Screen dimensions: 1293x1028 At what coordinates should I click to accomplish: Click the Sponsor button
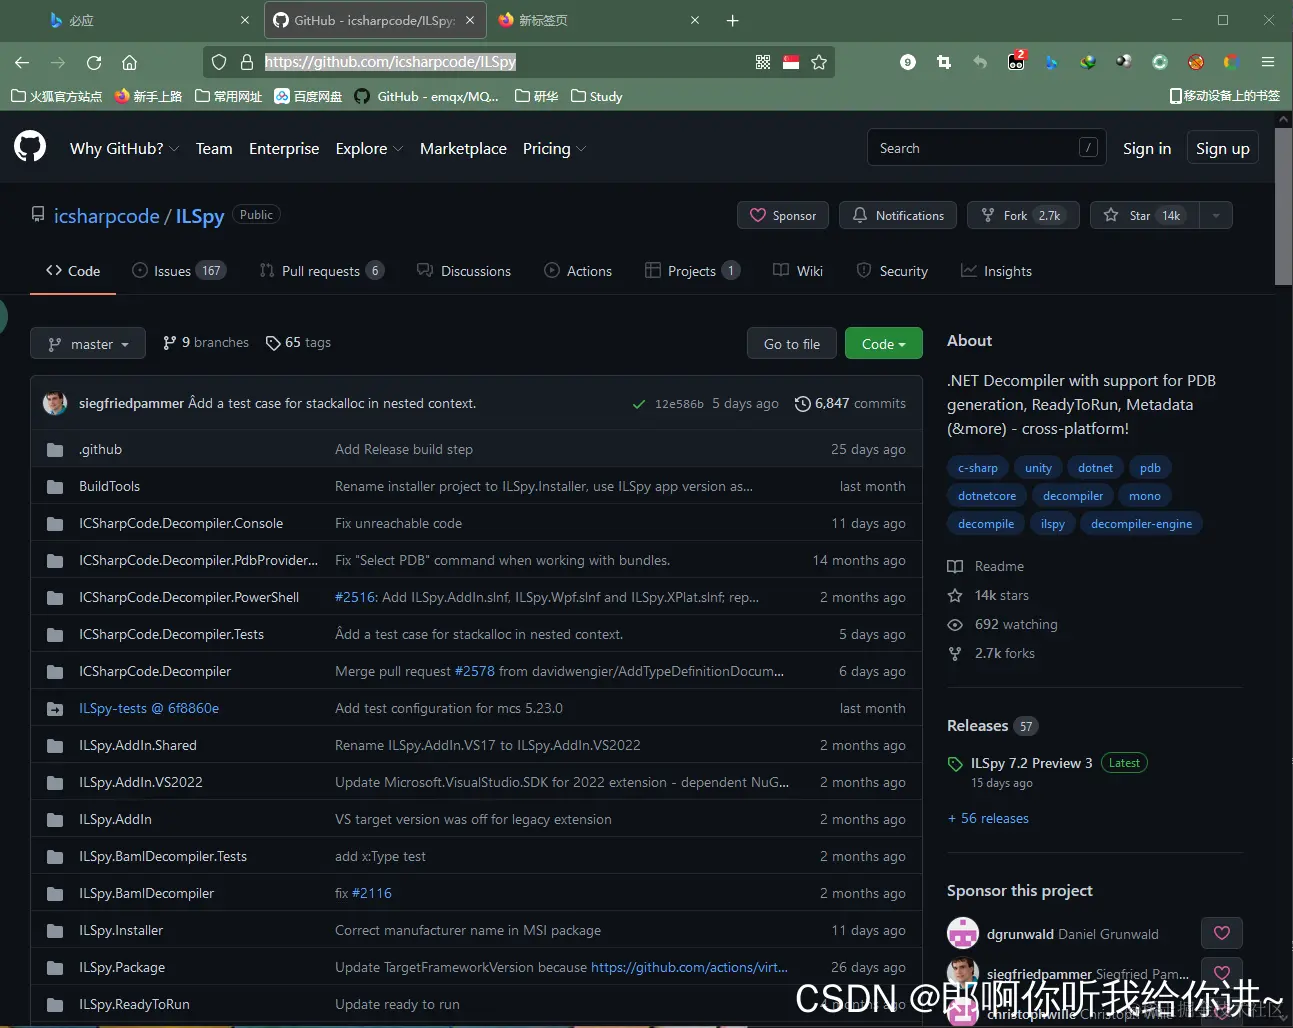[783, 215]
